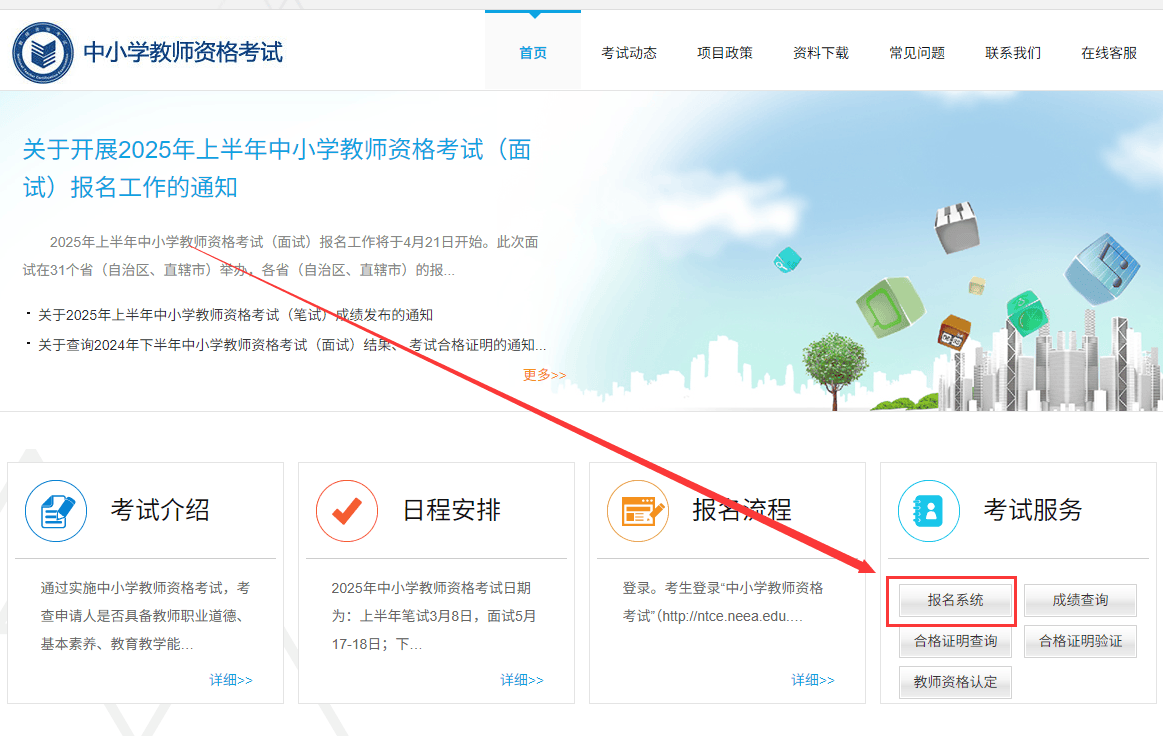Click the 考试服务 contact book icon

(x=929, y=511)
